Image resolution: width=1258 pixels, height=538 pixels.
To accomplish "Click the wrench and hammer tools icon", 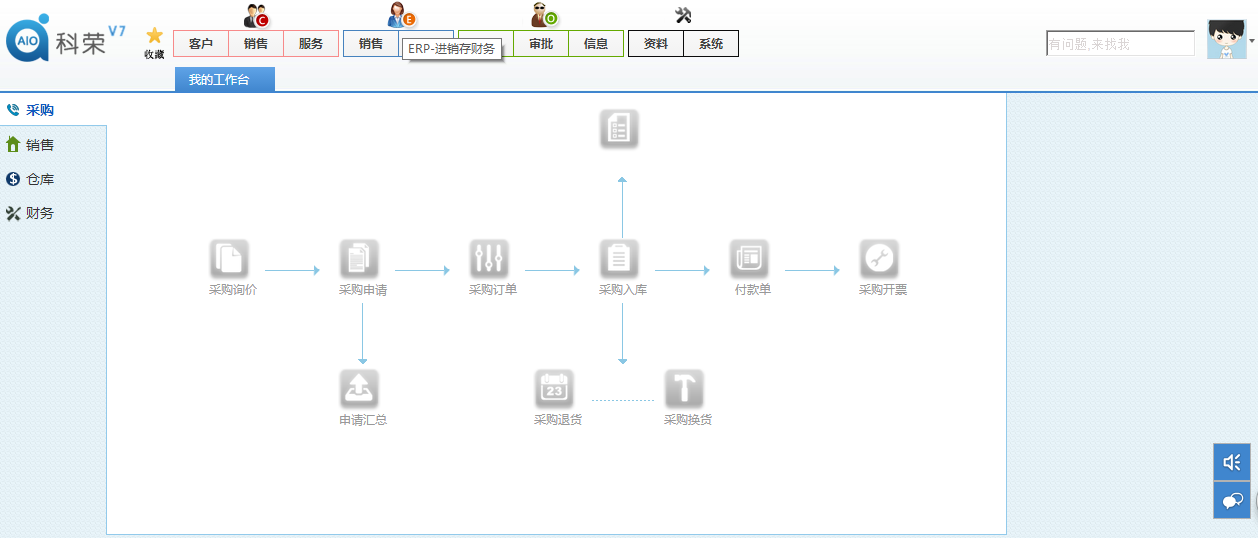I will tap(684, 15).
